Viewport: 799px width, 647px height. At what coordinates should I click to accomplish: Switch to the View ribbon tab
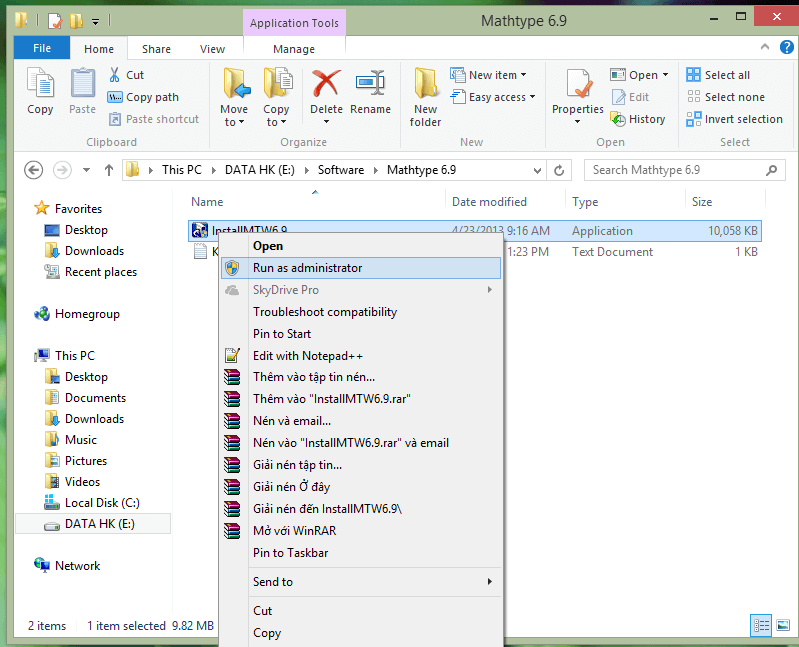pyautogui.click(x=212, y=49)
